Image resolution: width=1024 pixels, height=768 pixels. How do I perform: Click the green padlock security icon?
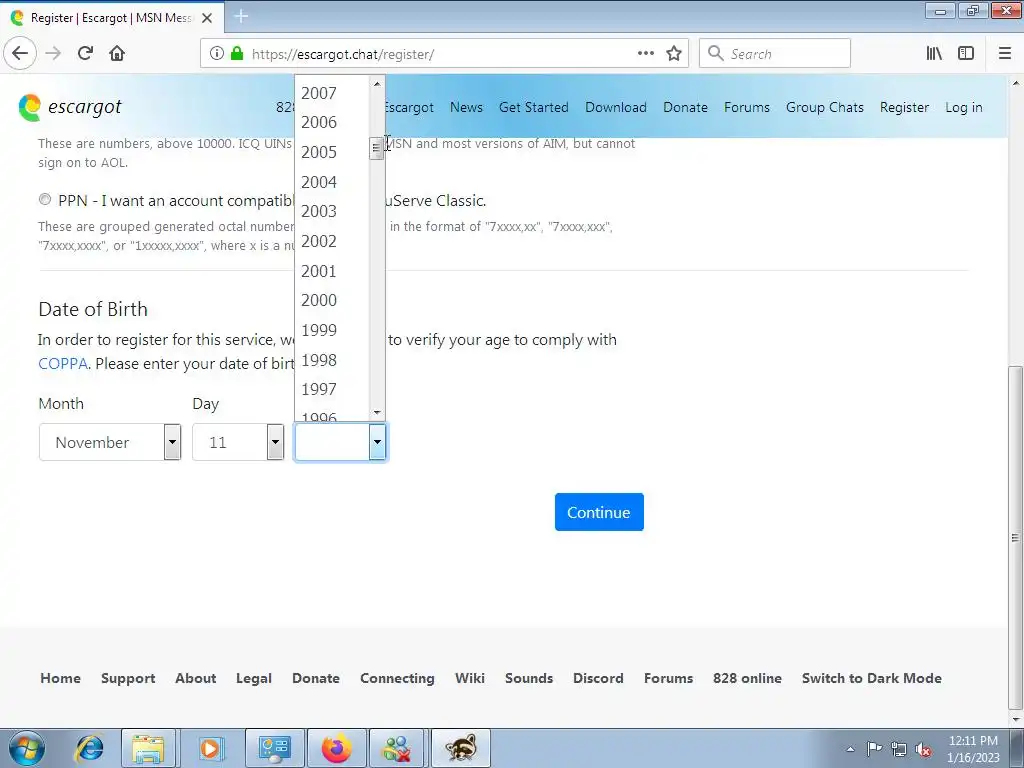(x=237, y=54)
